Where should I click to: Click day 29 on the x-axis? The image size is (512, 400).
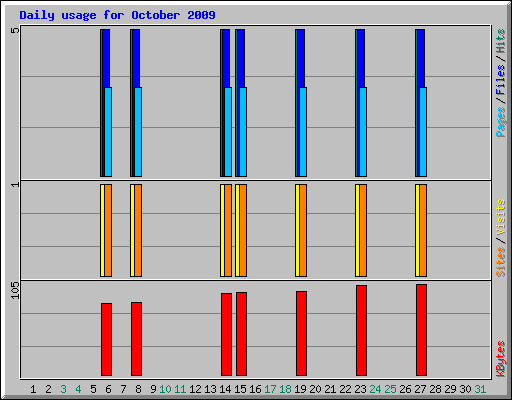450,389
